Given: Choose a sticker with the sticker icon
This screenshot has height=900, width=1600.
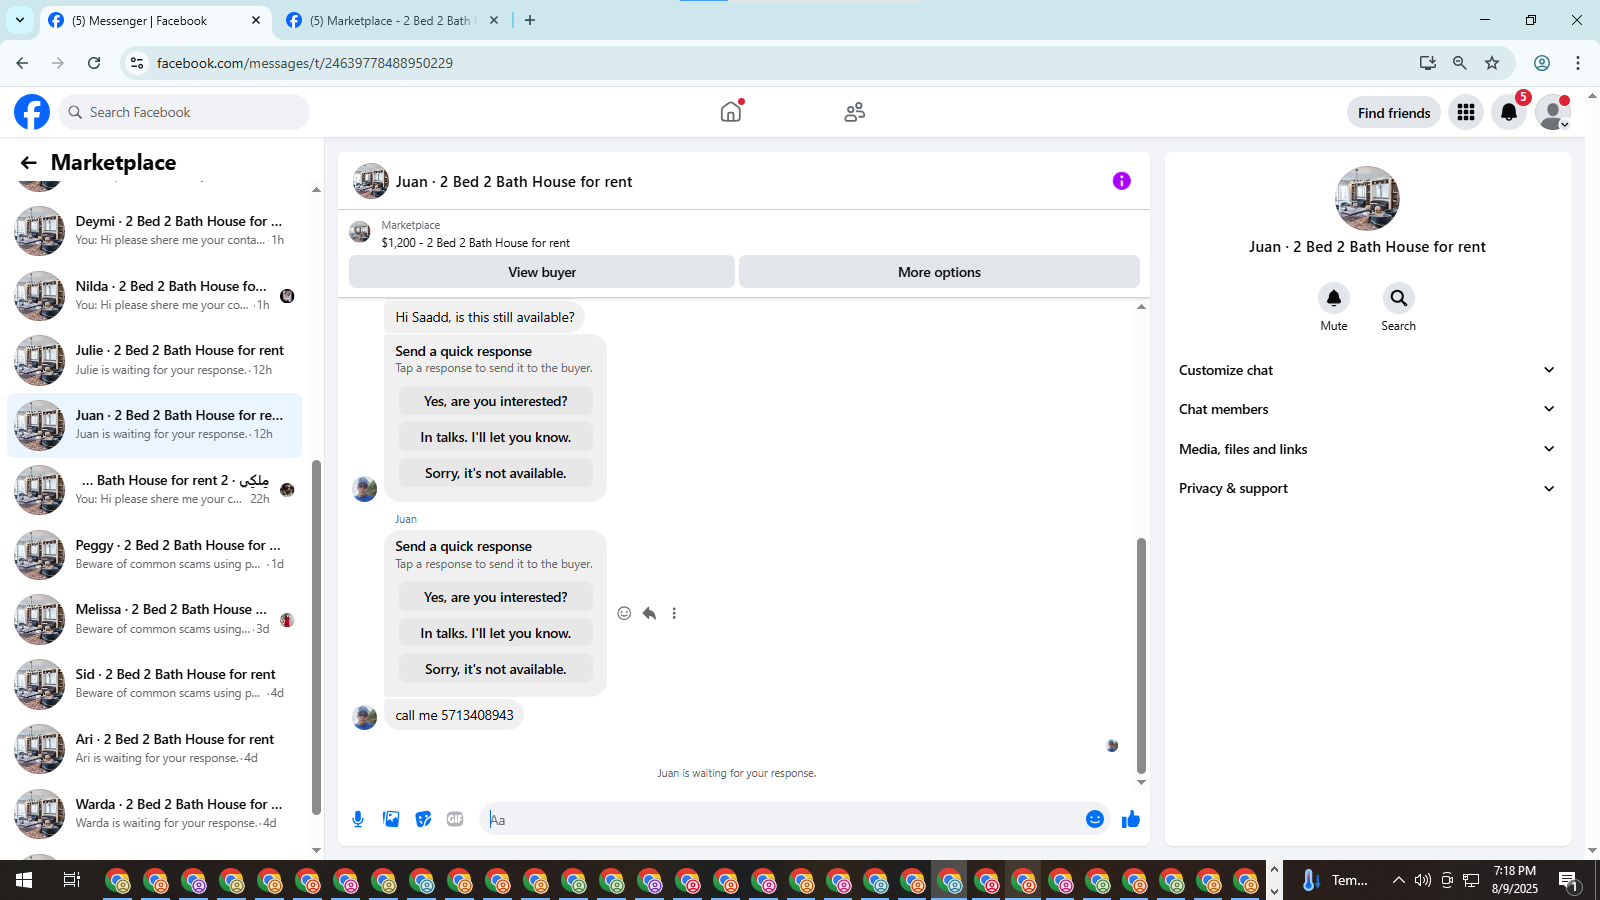Looking at the screenshot, I should coord(424,820).
